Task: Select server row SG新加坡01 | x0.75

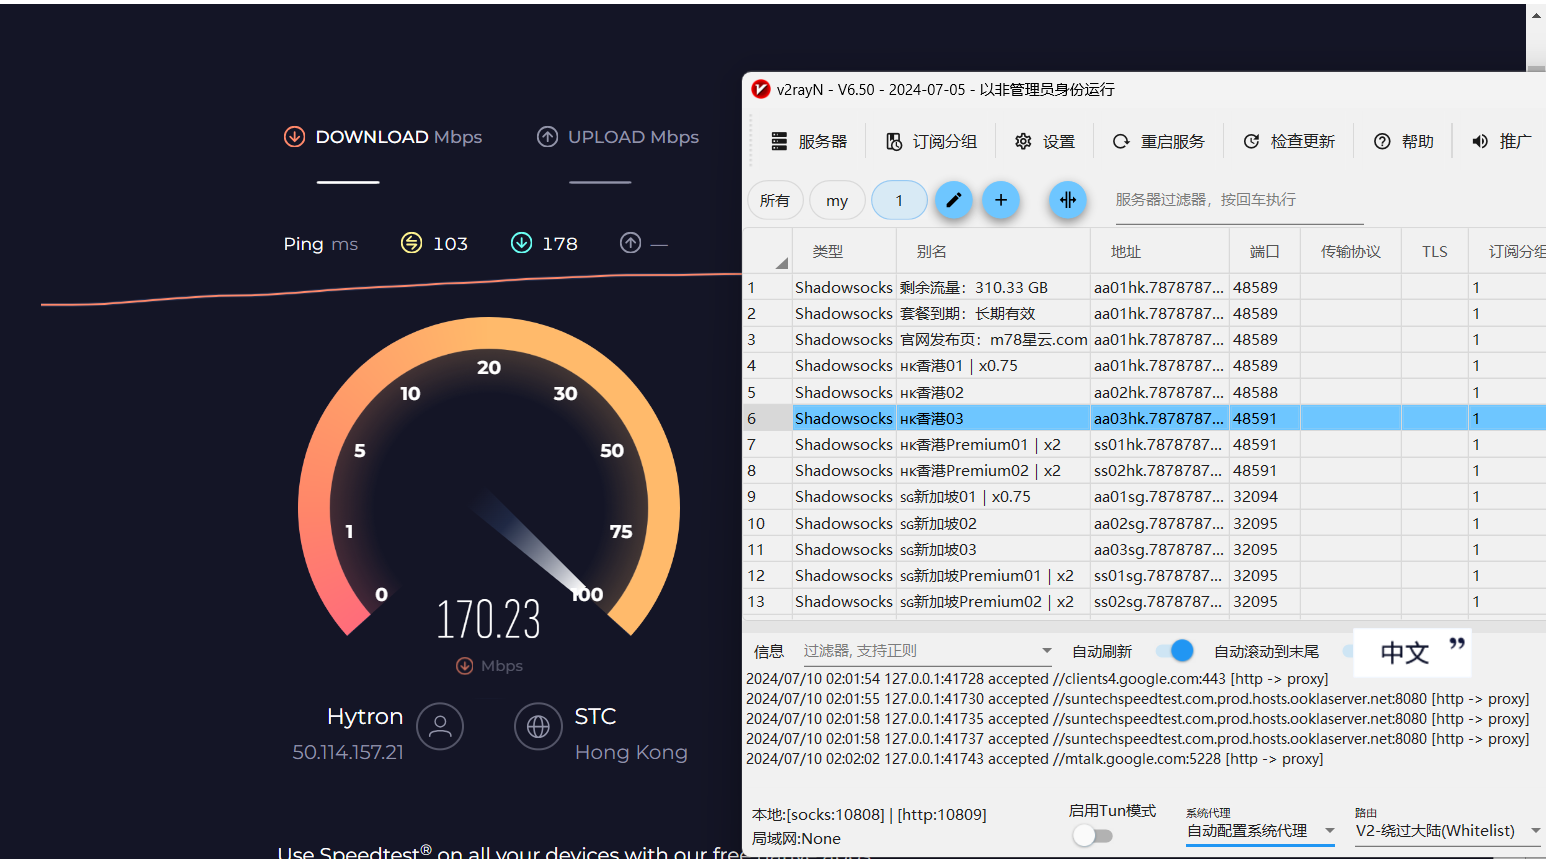Action: coord(1144,496)
